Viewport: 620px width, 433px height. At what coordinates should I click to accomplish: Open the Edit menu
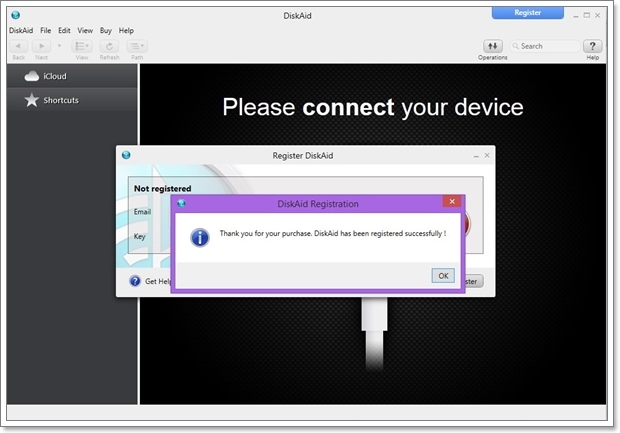[64, 30]
